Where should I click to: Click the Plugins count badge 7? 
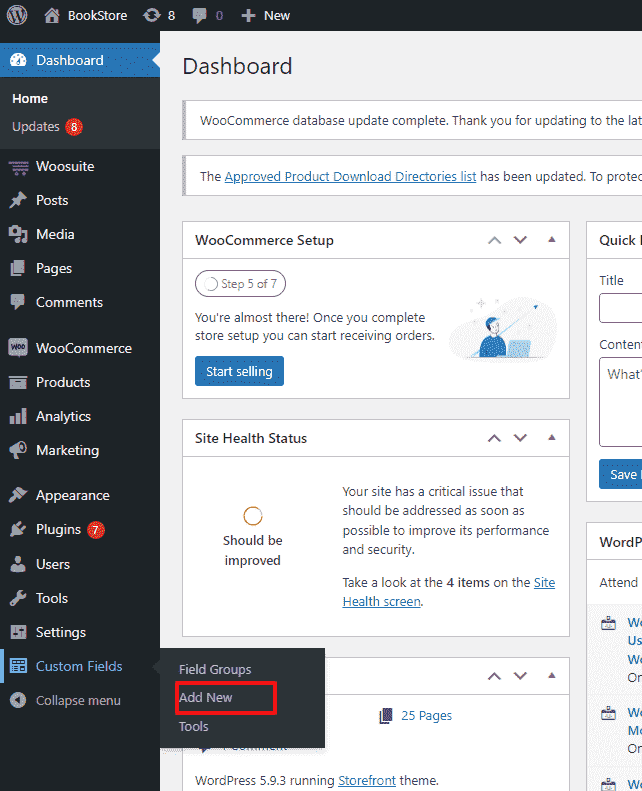coord(95,530)
